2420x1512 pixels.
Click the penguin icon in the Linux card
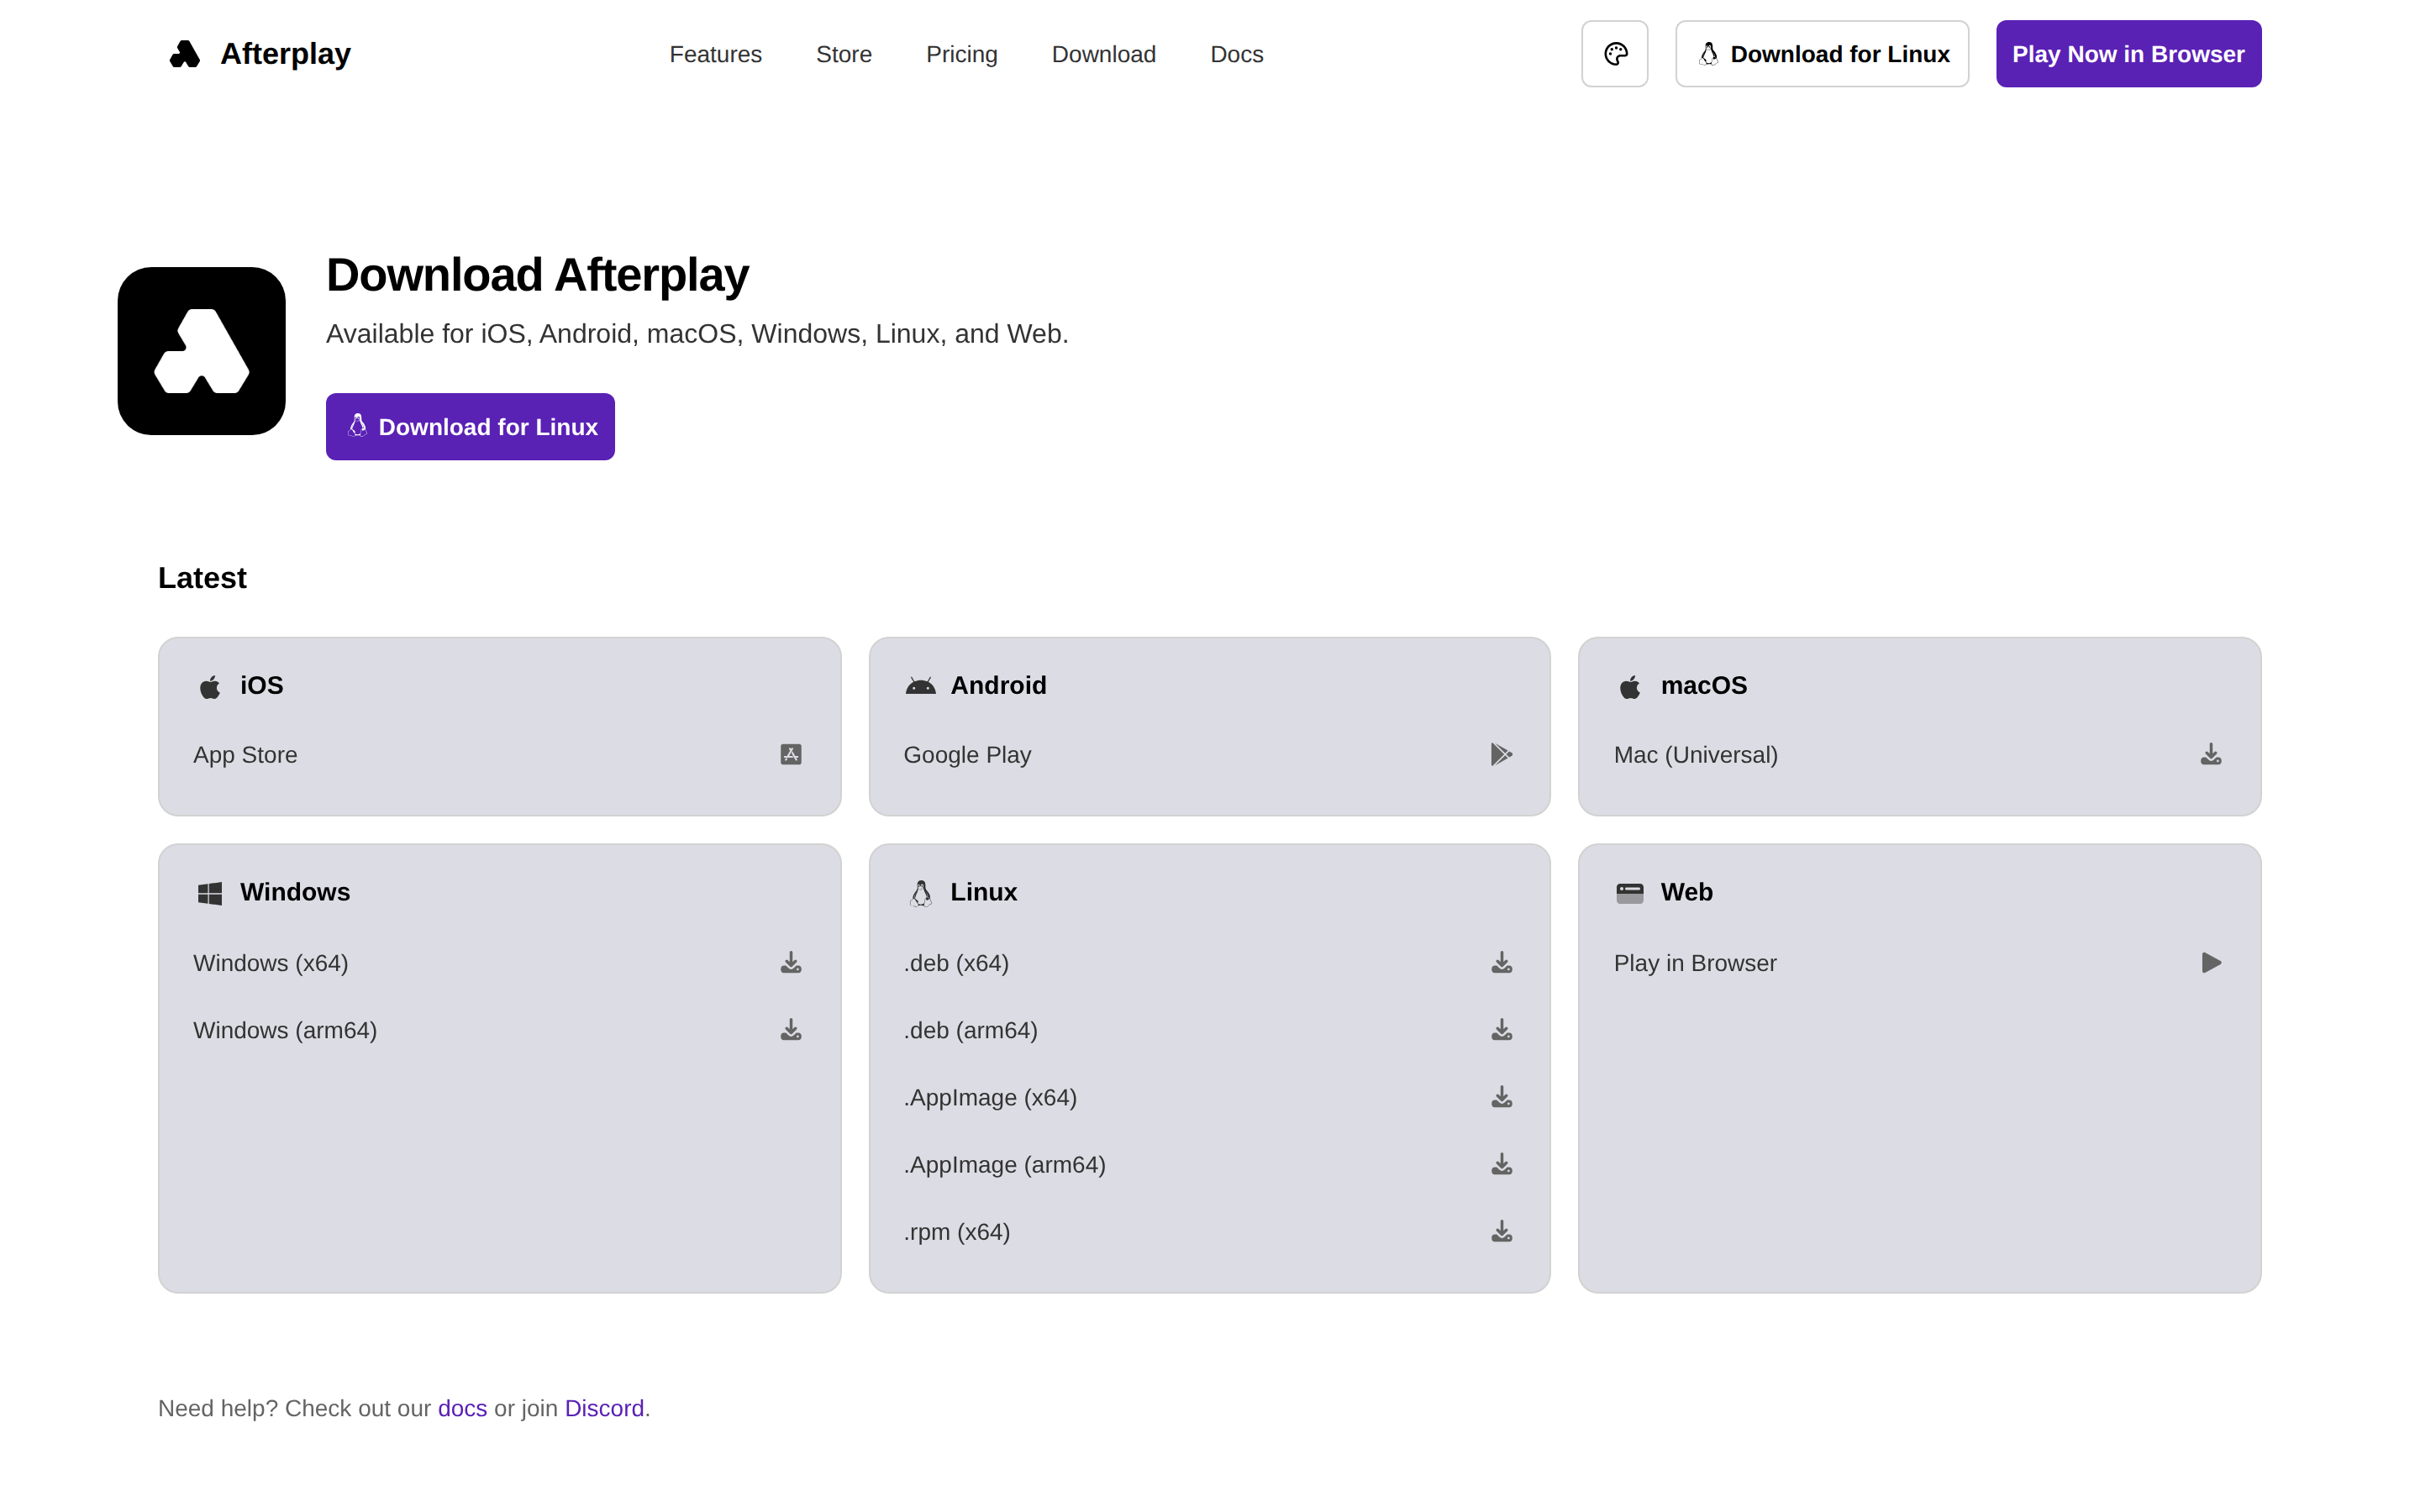(921, 893)
